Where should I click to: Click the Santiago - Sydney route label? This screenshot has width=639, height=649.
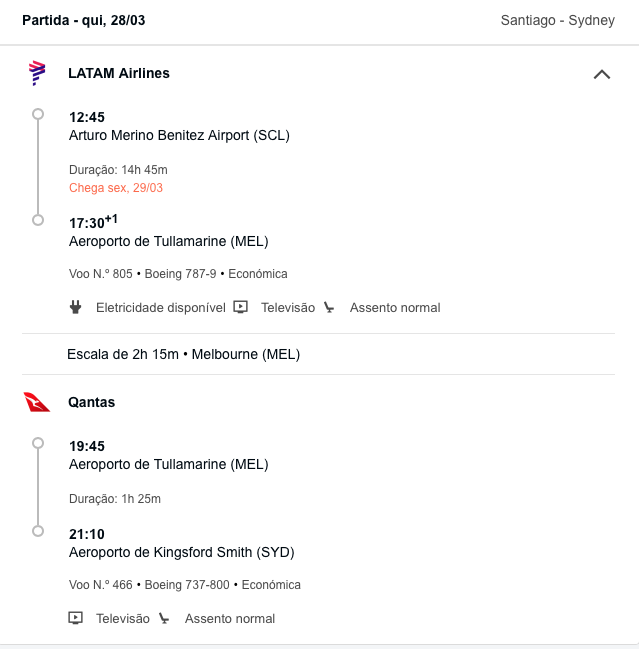557,20
